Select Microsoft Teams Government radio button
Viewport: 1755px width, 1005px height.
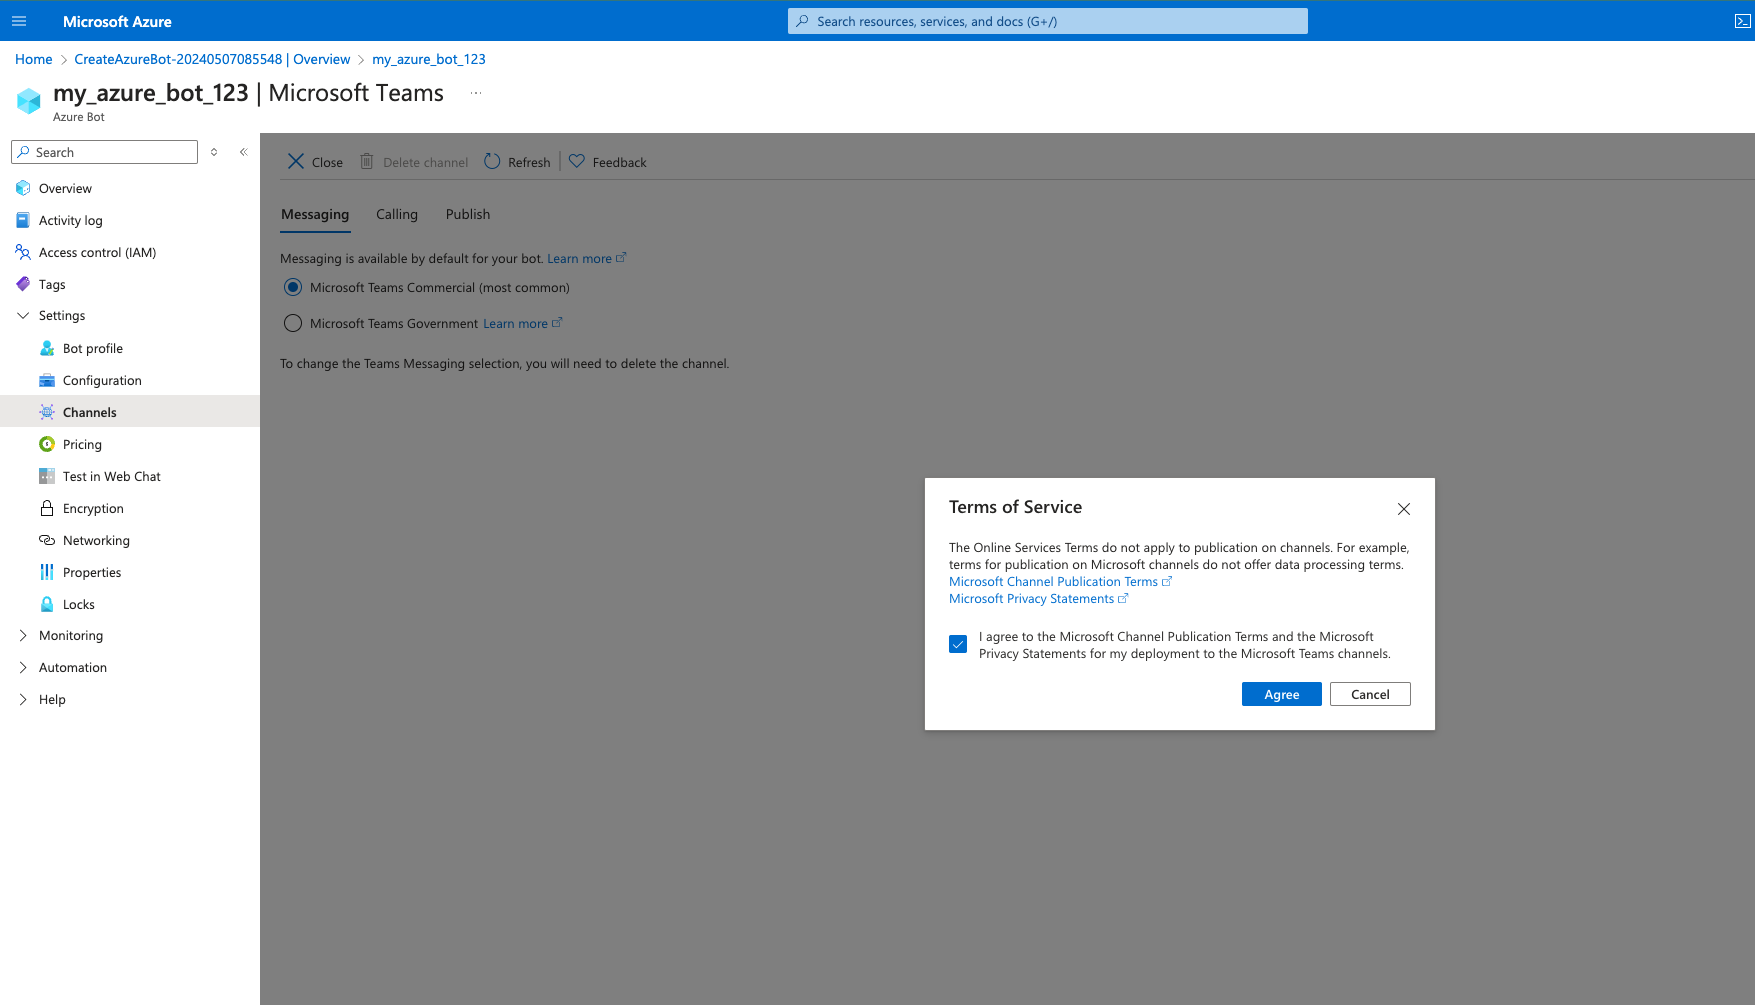click(293, 323)
